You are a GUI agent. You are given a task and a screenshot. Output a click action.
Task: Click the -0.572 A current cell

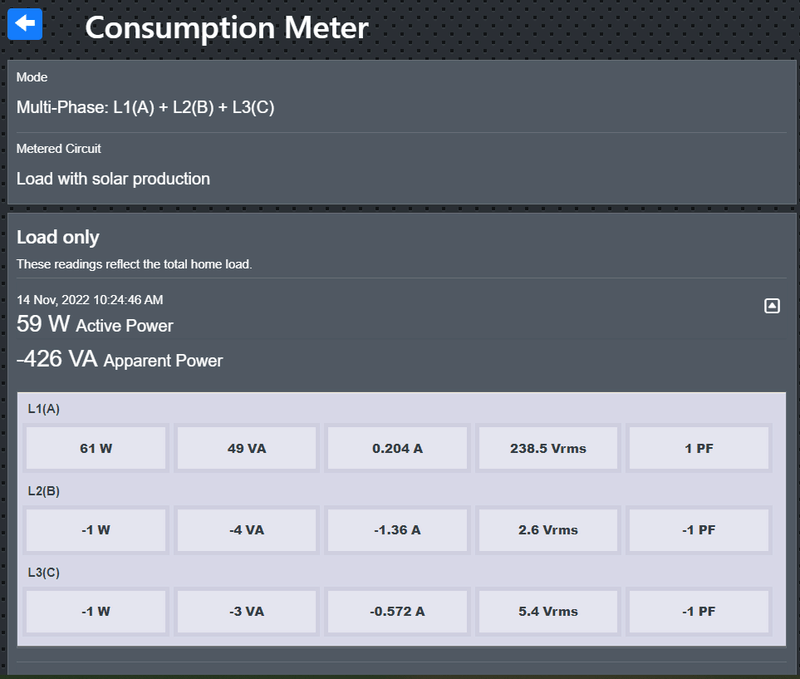click(397, 611)
